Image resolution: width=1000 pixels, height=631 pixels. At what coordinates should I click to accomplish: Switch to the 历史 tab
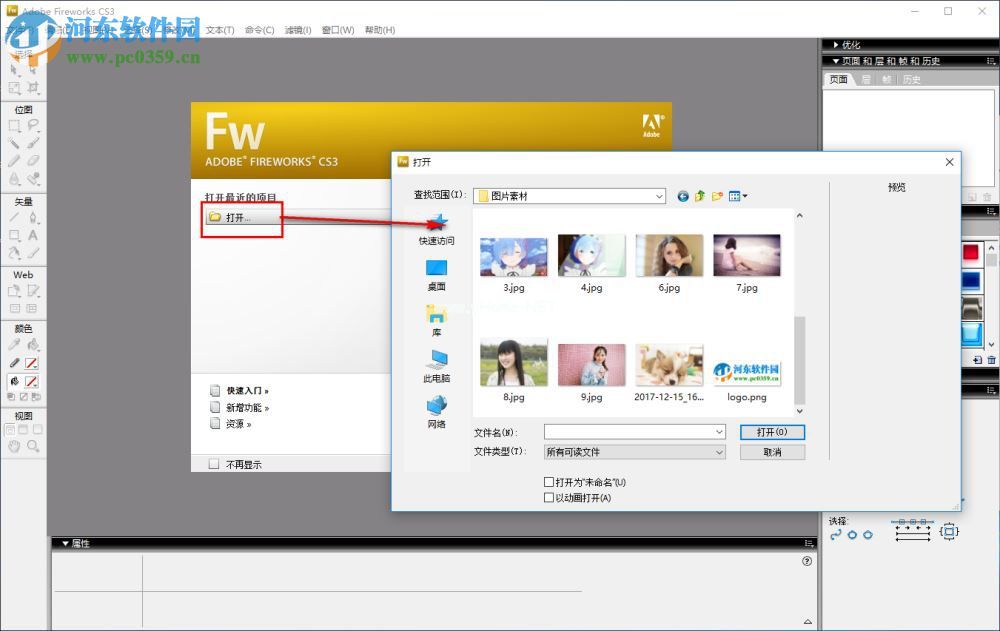tap(911, 78)
